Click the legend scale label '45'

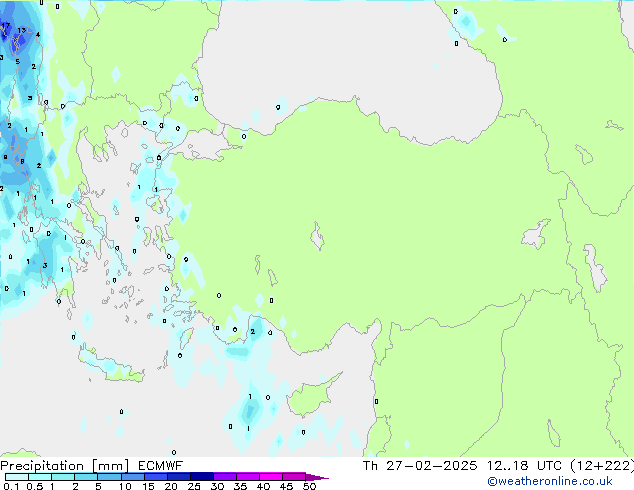[286, 486]
